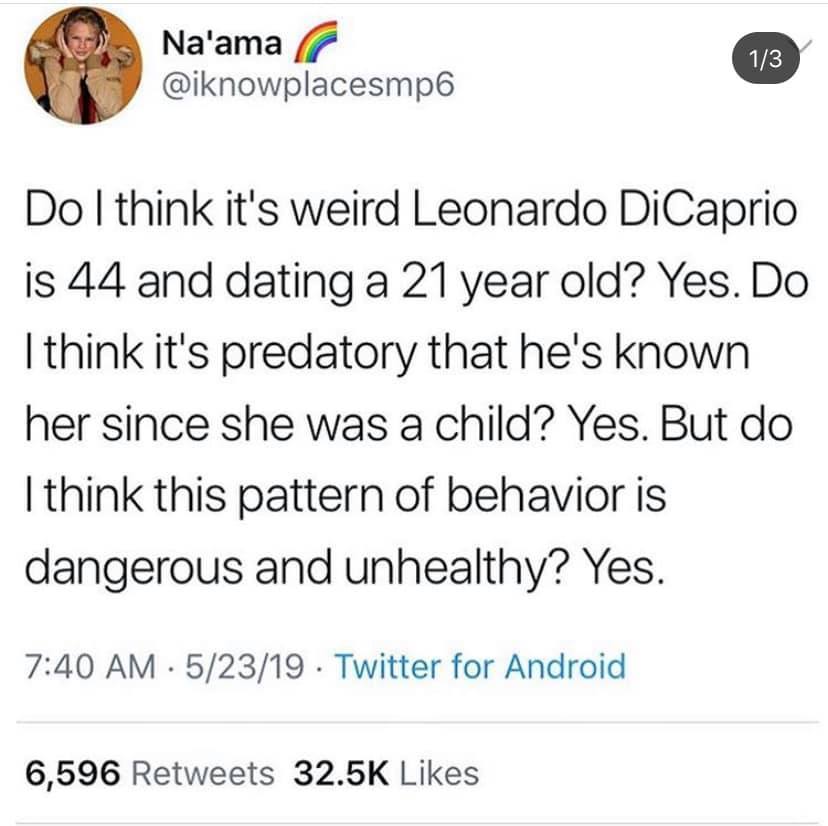Click the word predatory in tweet
828x826 pixels.
pos(318,354)
